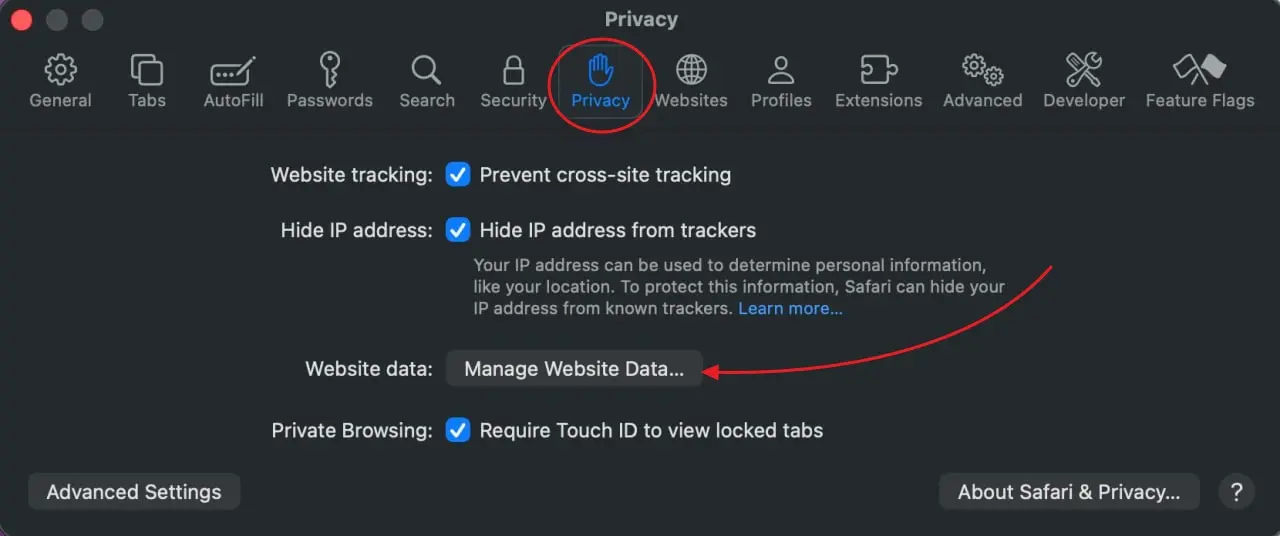The width and height of the screenshot is (1280, 536).
Task: Click the Advanced Settings button
Action: tap(134, 492)
